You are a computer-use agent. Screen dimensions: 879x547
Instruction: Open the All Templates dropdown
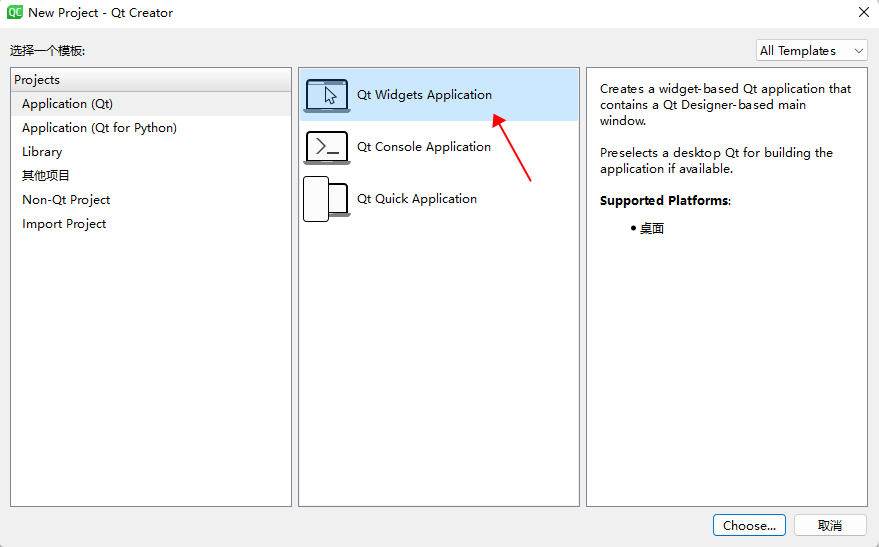811,50
